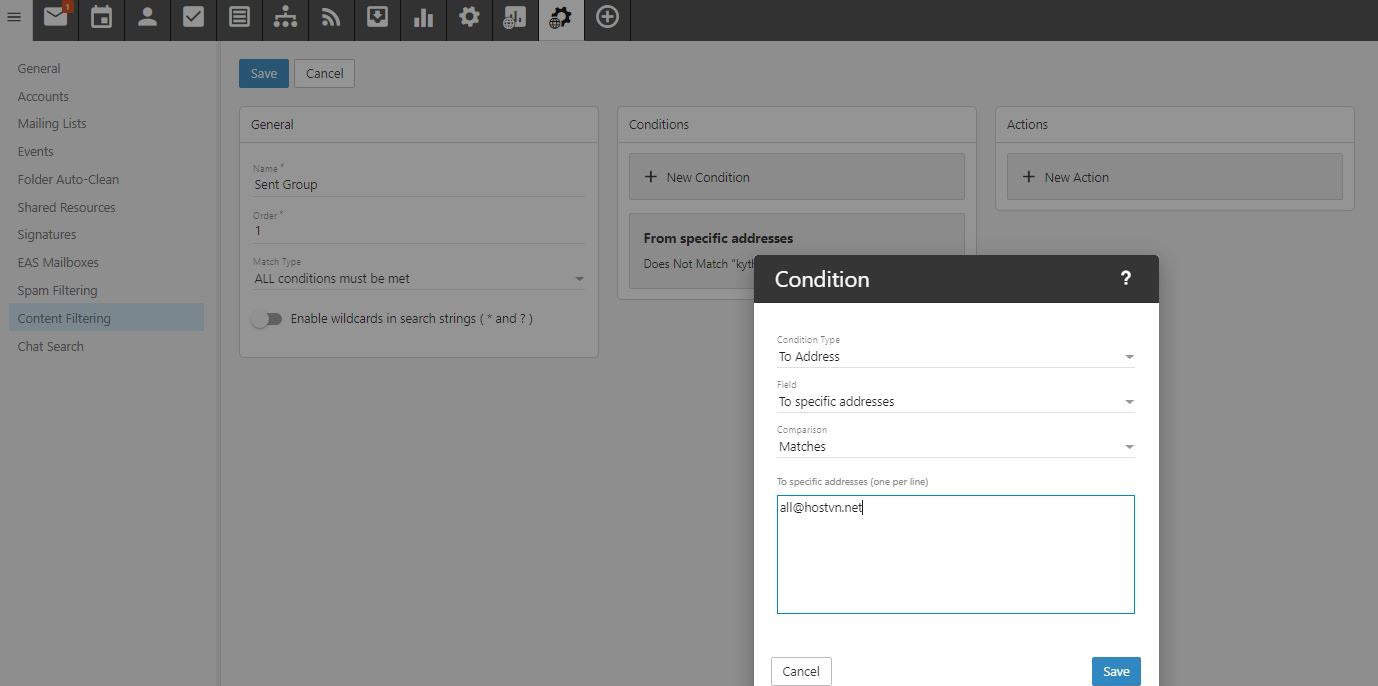Select Mailing Lists in the sidebar
The width and height of the screenshot is (1378, 686).
click(52, 124)
